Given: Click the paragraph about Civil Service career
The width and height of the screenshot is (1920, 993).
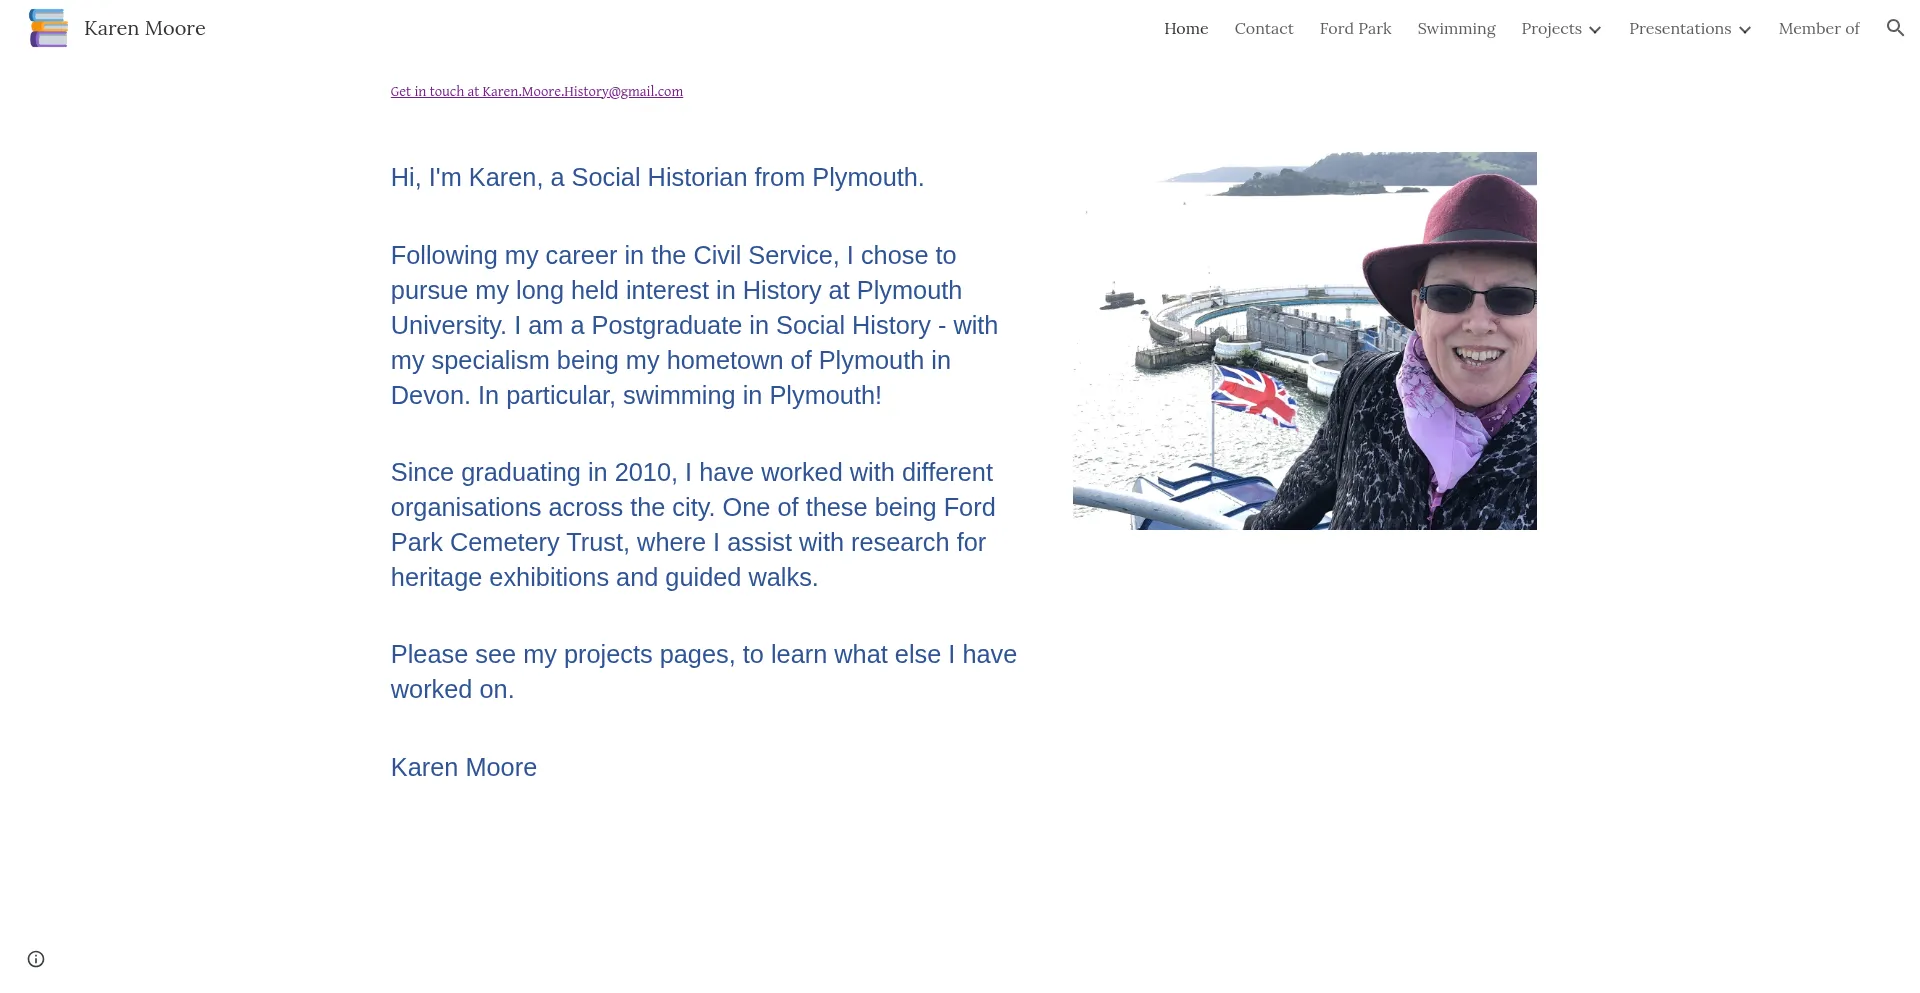Looking at the screenshot, I should 695,325.
